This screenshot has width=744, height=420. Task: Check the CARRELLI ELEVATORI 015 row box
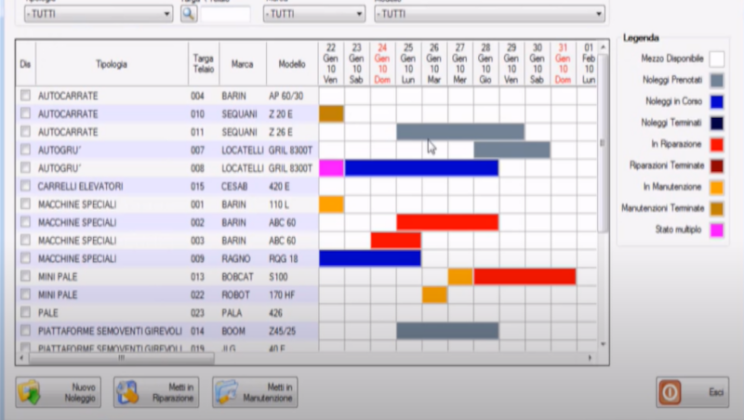(26, 186)
